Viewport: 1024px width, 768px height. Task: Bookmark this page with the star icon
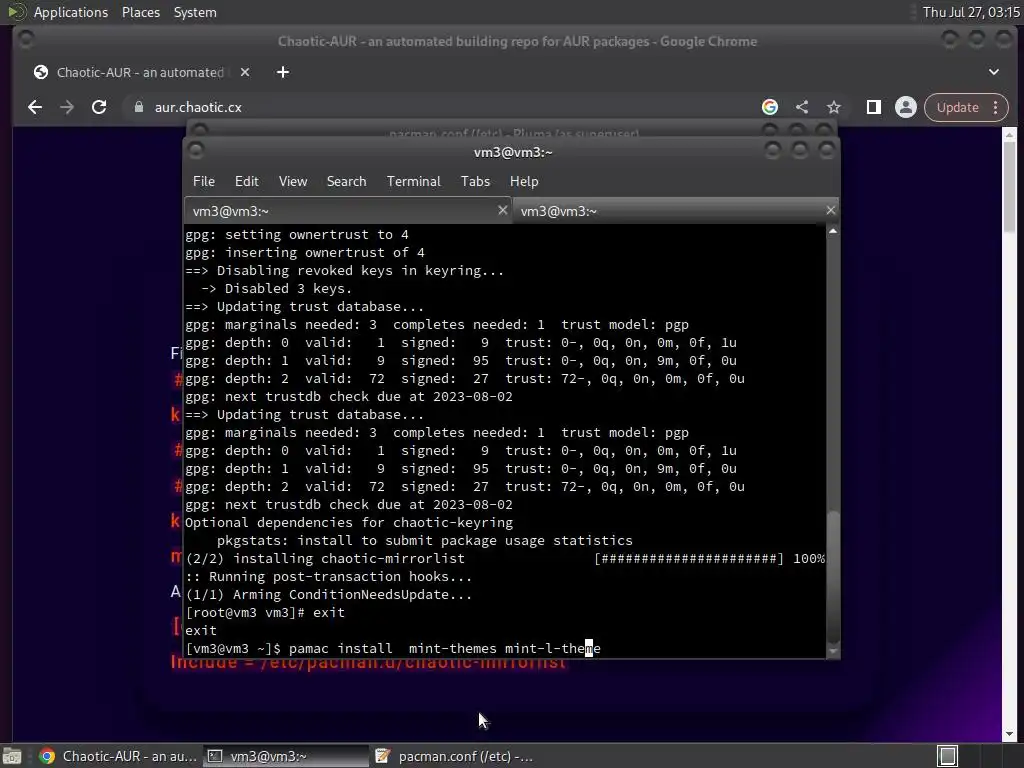(x=834, y=107)
